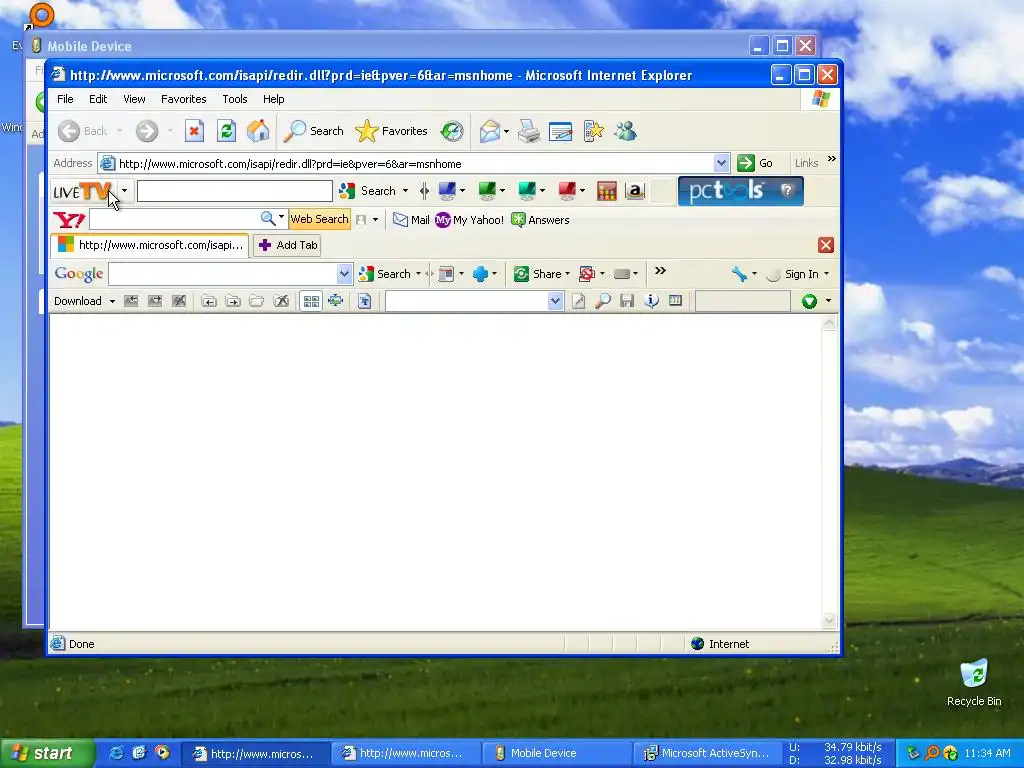Click the colorful grid icon beside Amazon

[607, 191]
